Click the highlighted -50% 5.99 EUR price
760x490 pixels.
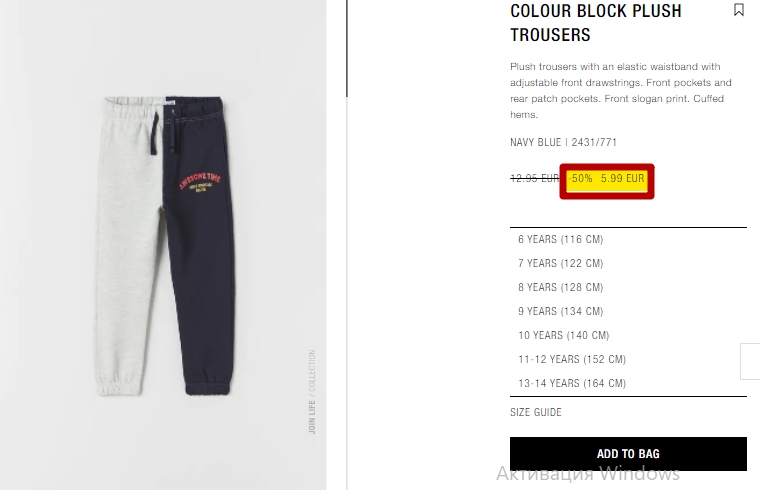[x=607, y=179]
